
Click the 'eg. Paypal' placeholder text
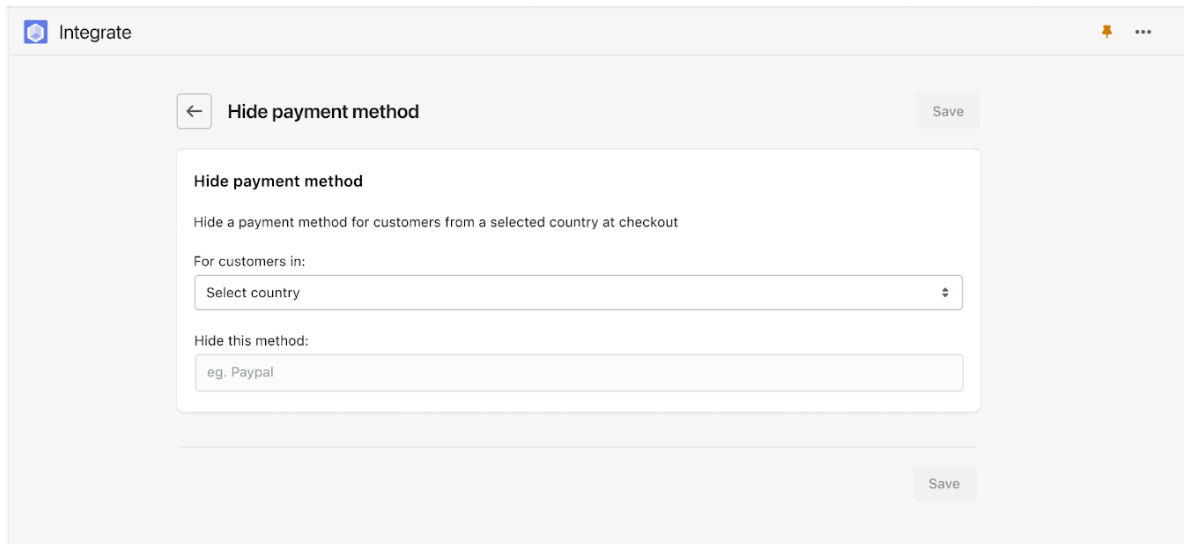tap(240, 373)
